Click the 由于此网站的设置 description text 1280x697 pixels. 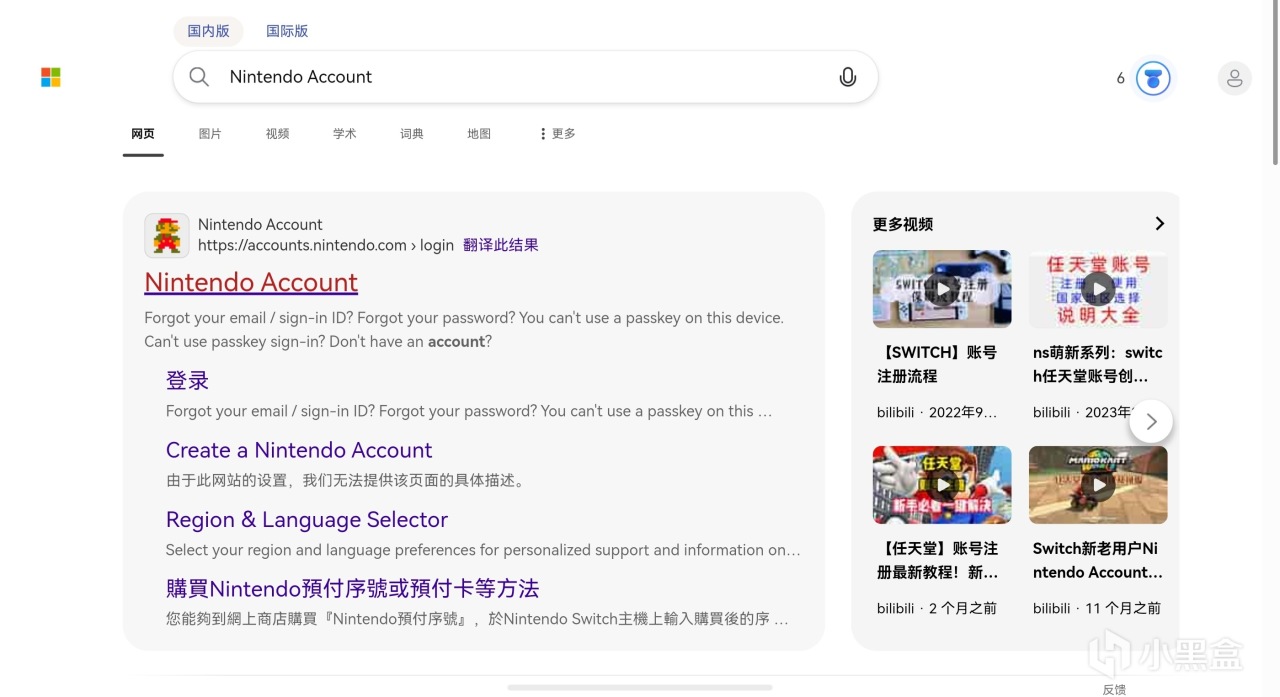[x=348, y=480]
